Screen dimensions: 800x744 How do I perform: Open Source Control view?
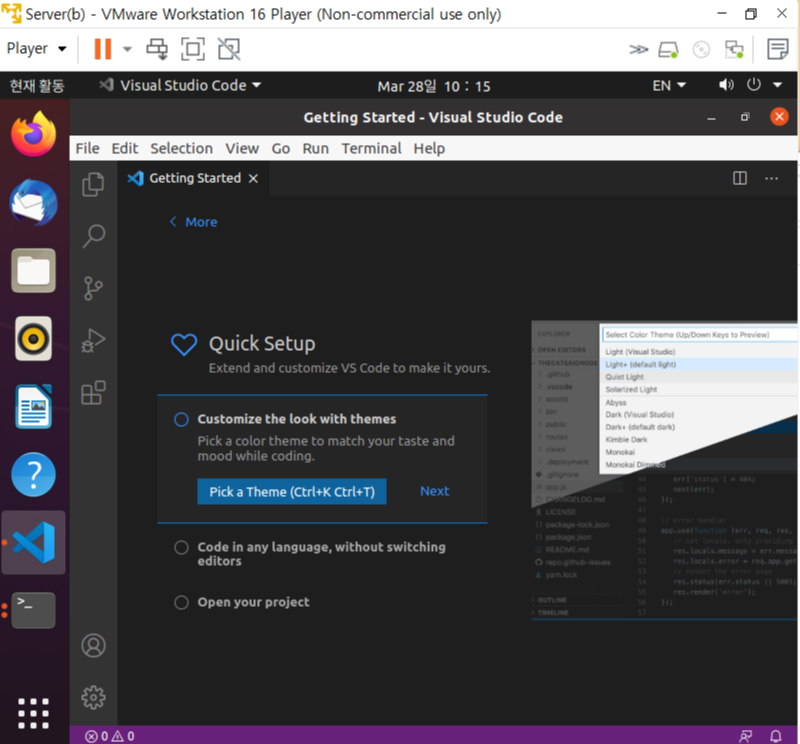(93, 289)
